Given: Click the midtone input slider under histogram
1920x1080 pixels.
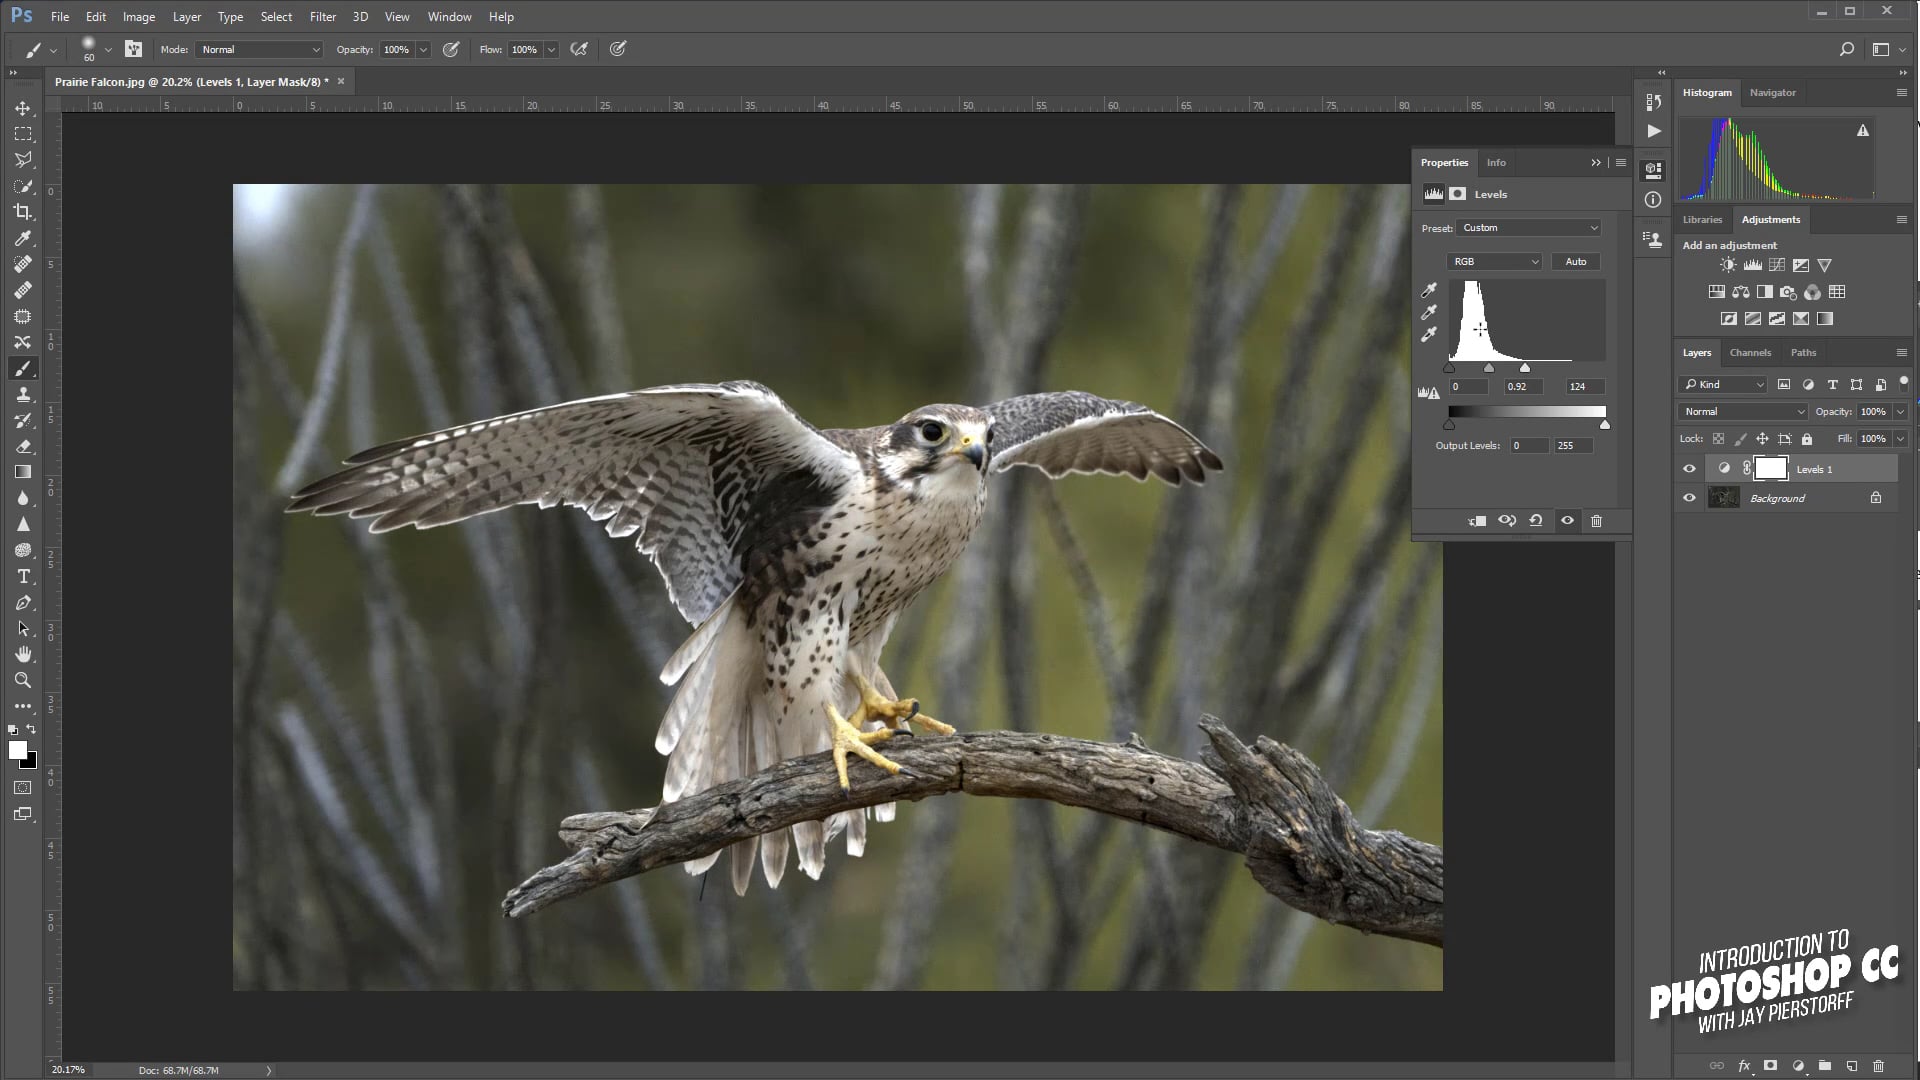Looking at the screenshot, I should tap(1489, 369).
